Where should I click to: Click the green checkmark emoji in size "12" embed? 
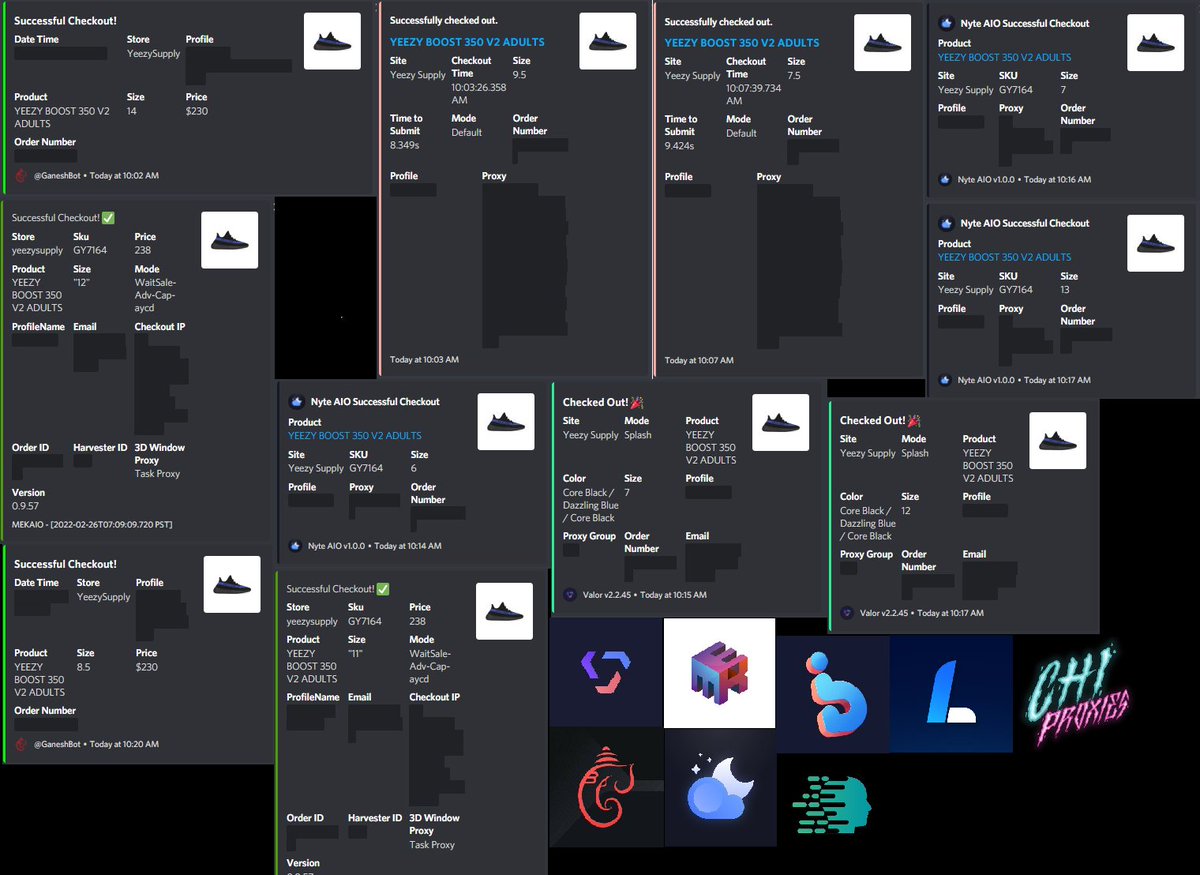pos(108,217)
